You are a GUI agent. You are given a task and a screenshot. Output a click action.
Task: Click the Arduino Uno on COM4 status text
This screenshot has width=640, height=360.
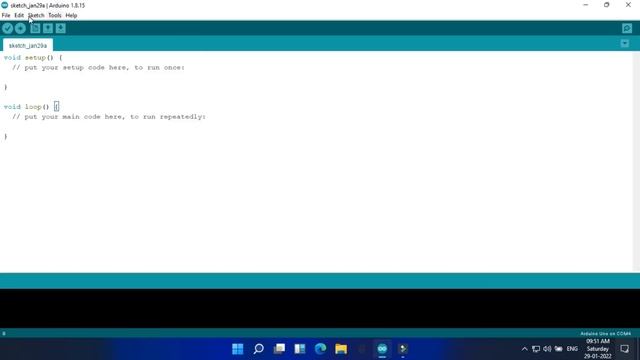click(x=605, y=333)
